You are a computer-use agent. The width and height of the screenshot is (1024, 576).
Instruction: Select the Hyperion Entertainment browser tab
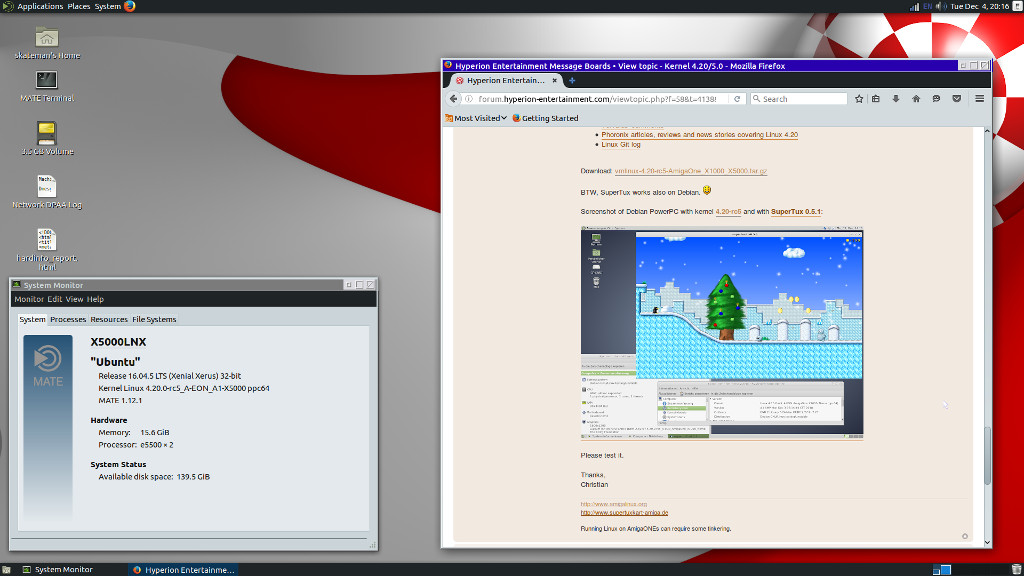506,80
